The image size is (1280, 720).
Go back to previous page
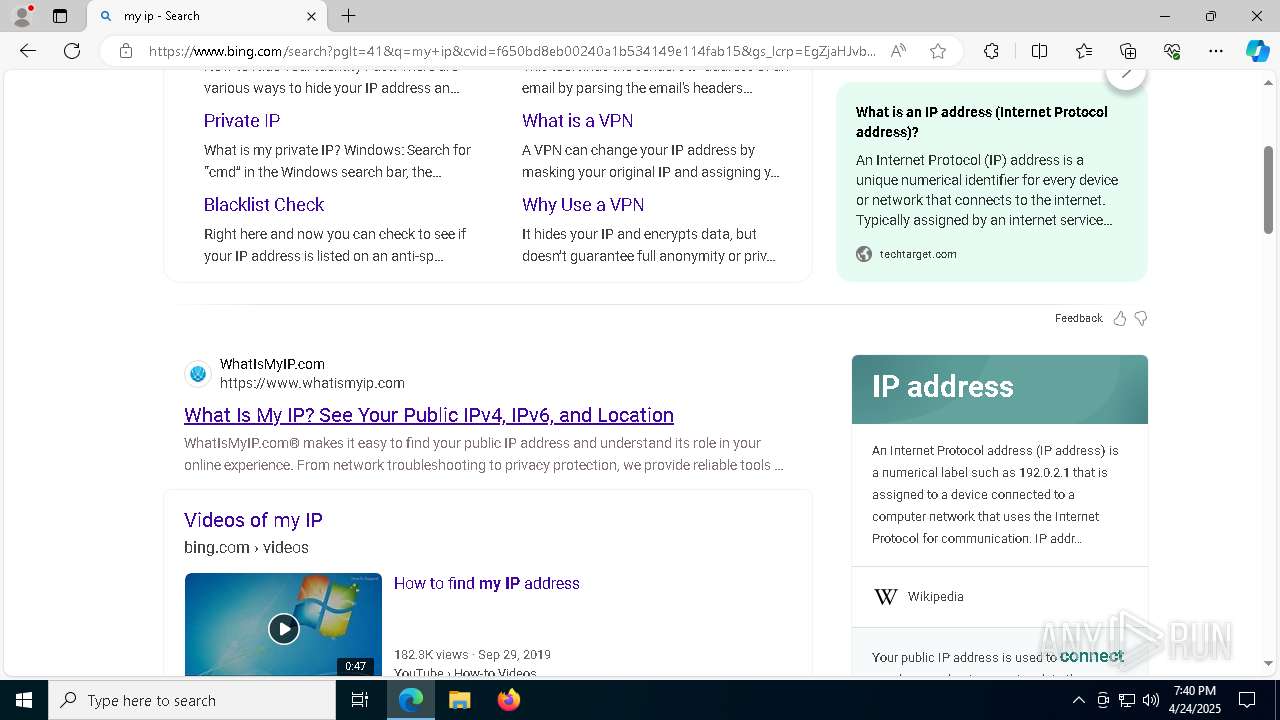click(27, 51)
